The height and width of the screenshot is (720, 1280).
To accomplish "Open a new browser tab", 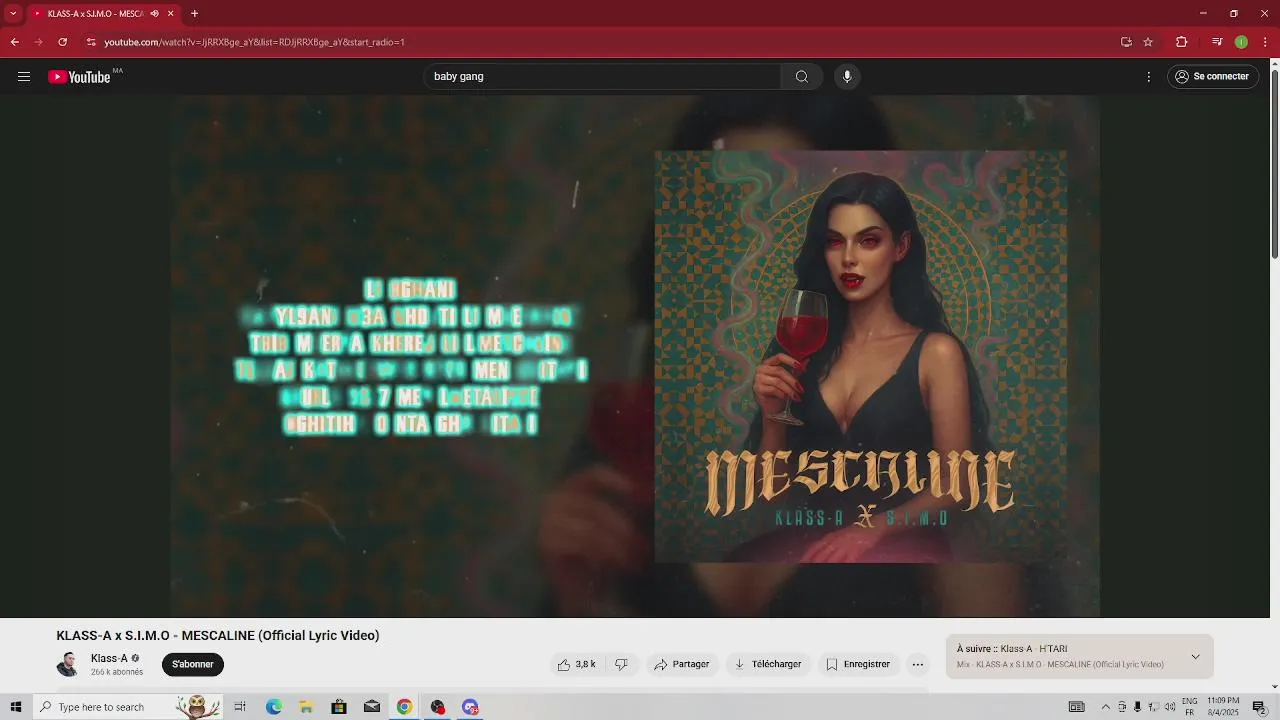I will 194,14.
